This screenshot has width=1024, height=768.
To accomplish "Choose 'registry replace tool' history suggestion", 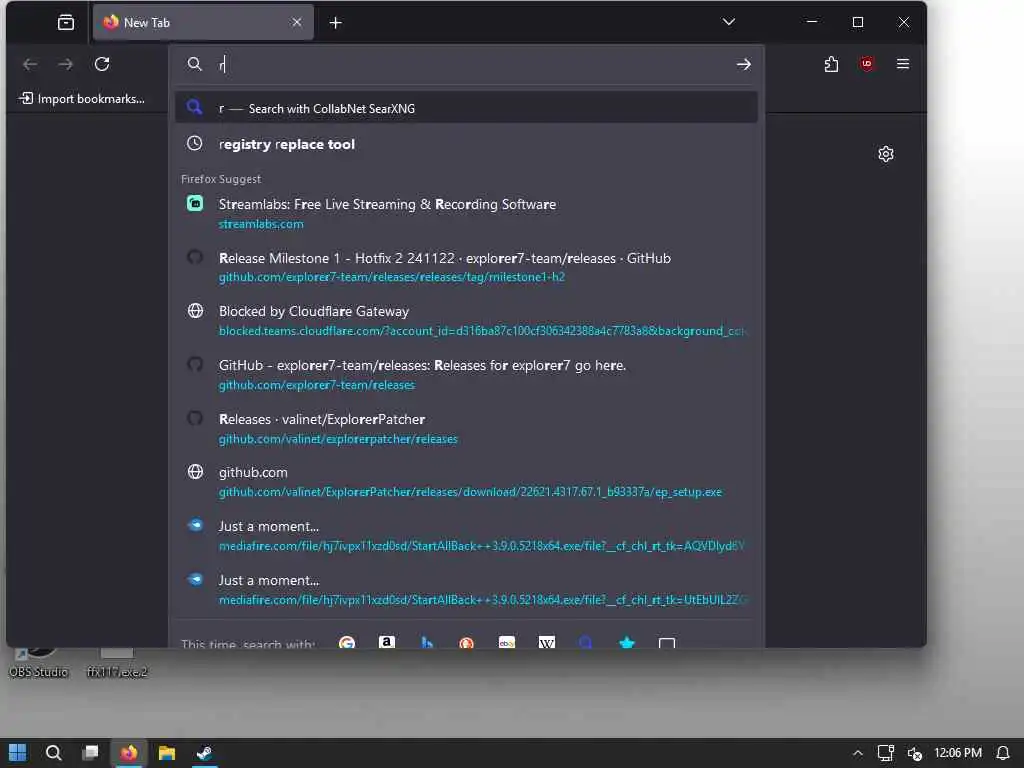I will pyautogui.click(x=466, y=144).
